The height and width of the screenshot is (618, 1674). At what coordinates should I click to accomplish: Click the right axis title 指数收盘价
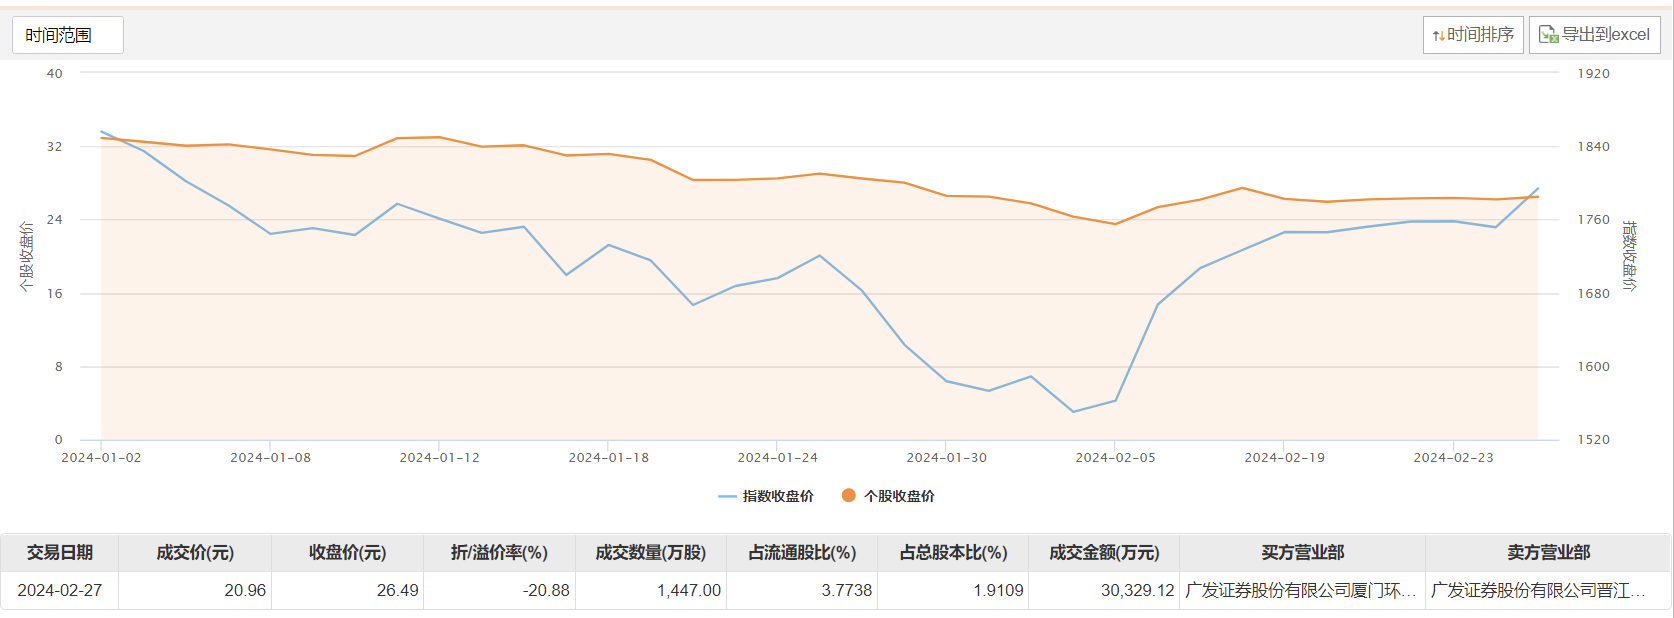tap(1629, 256)
